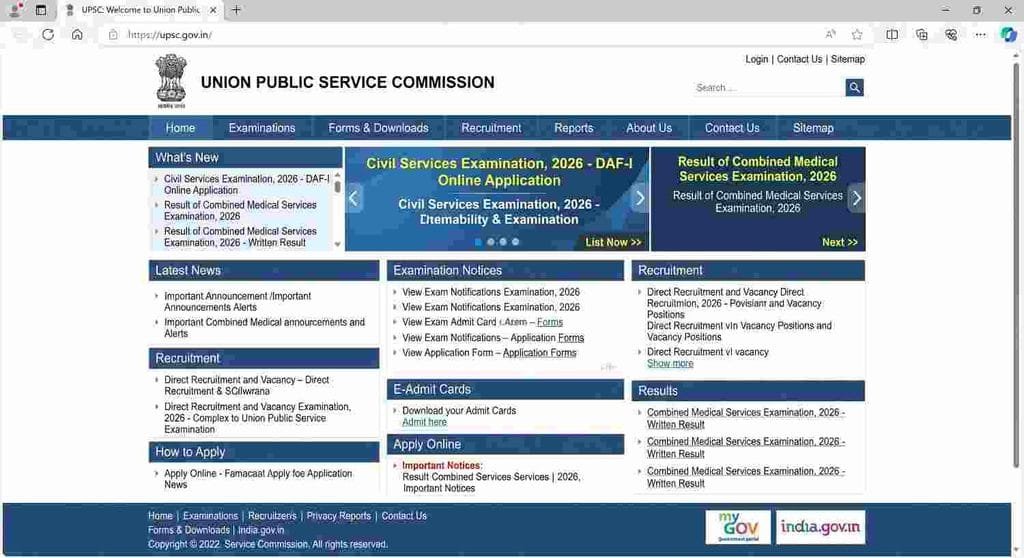Screen dimensions: 1024x558
Task: Click the magnifier search button
Action: [x=854, y=88]
